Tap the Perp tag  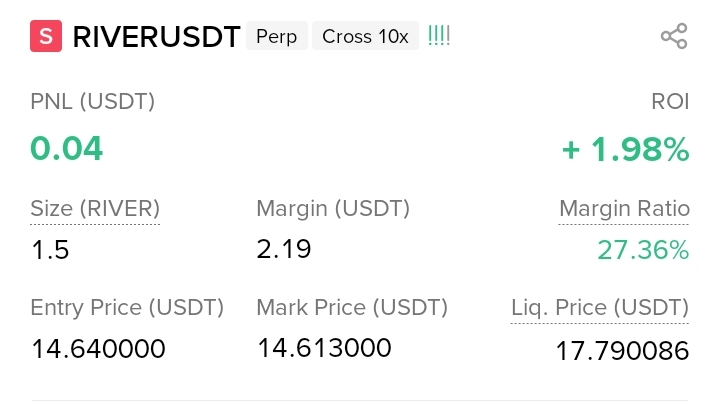[276, 36]
